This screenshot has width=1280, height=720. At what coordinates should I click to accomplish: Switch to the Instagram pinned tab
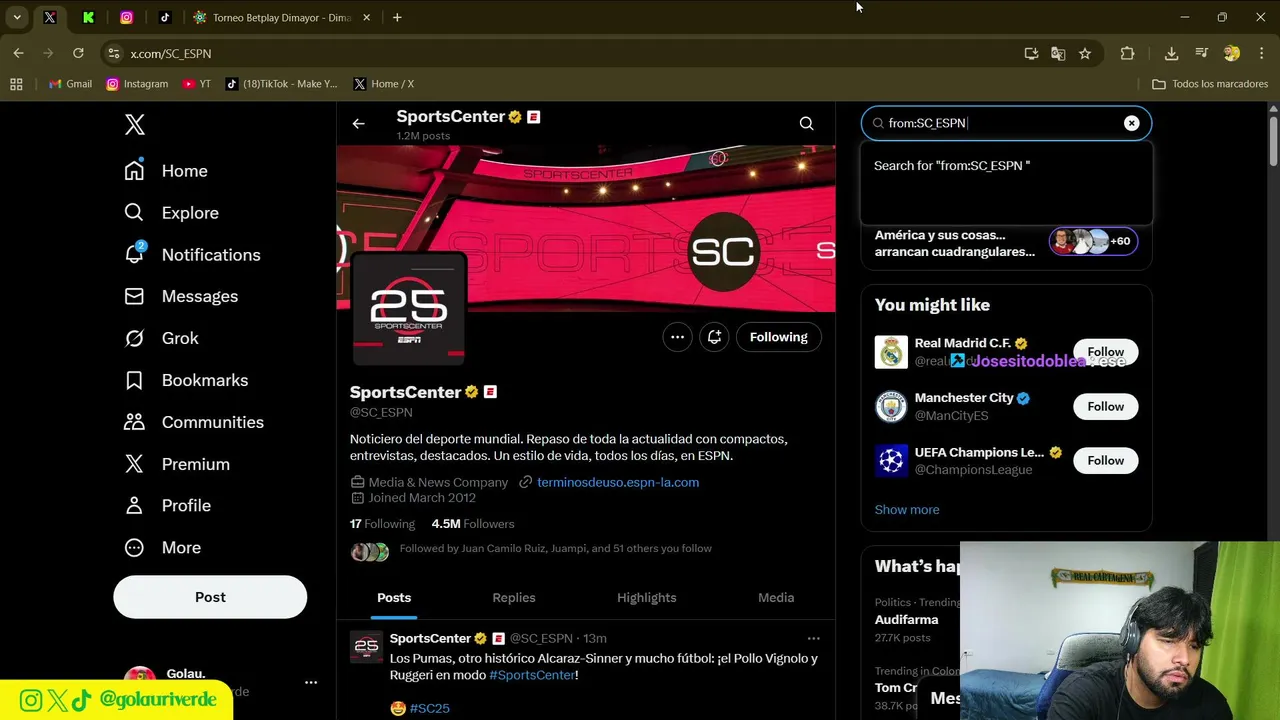[x=126, y=17]
